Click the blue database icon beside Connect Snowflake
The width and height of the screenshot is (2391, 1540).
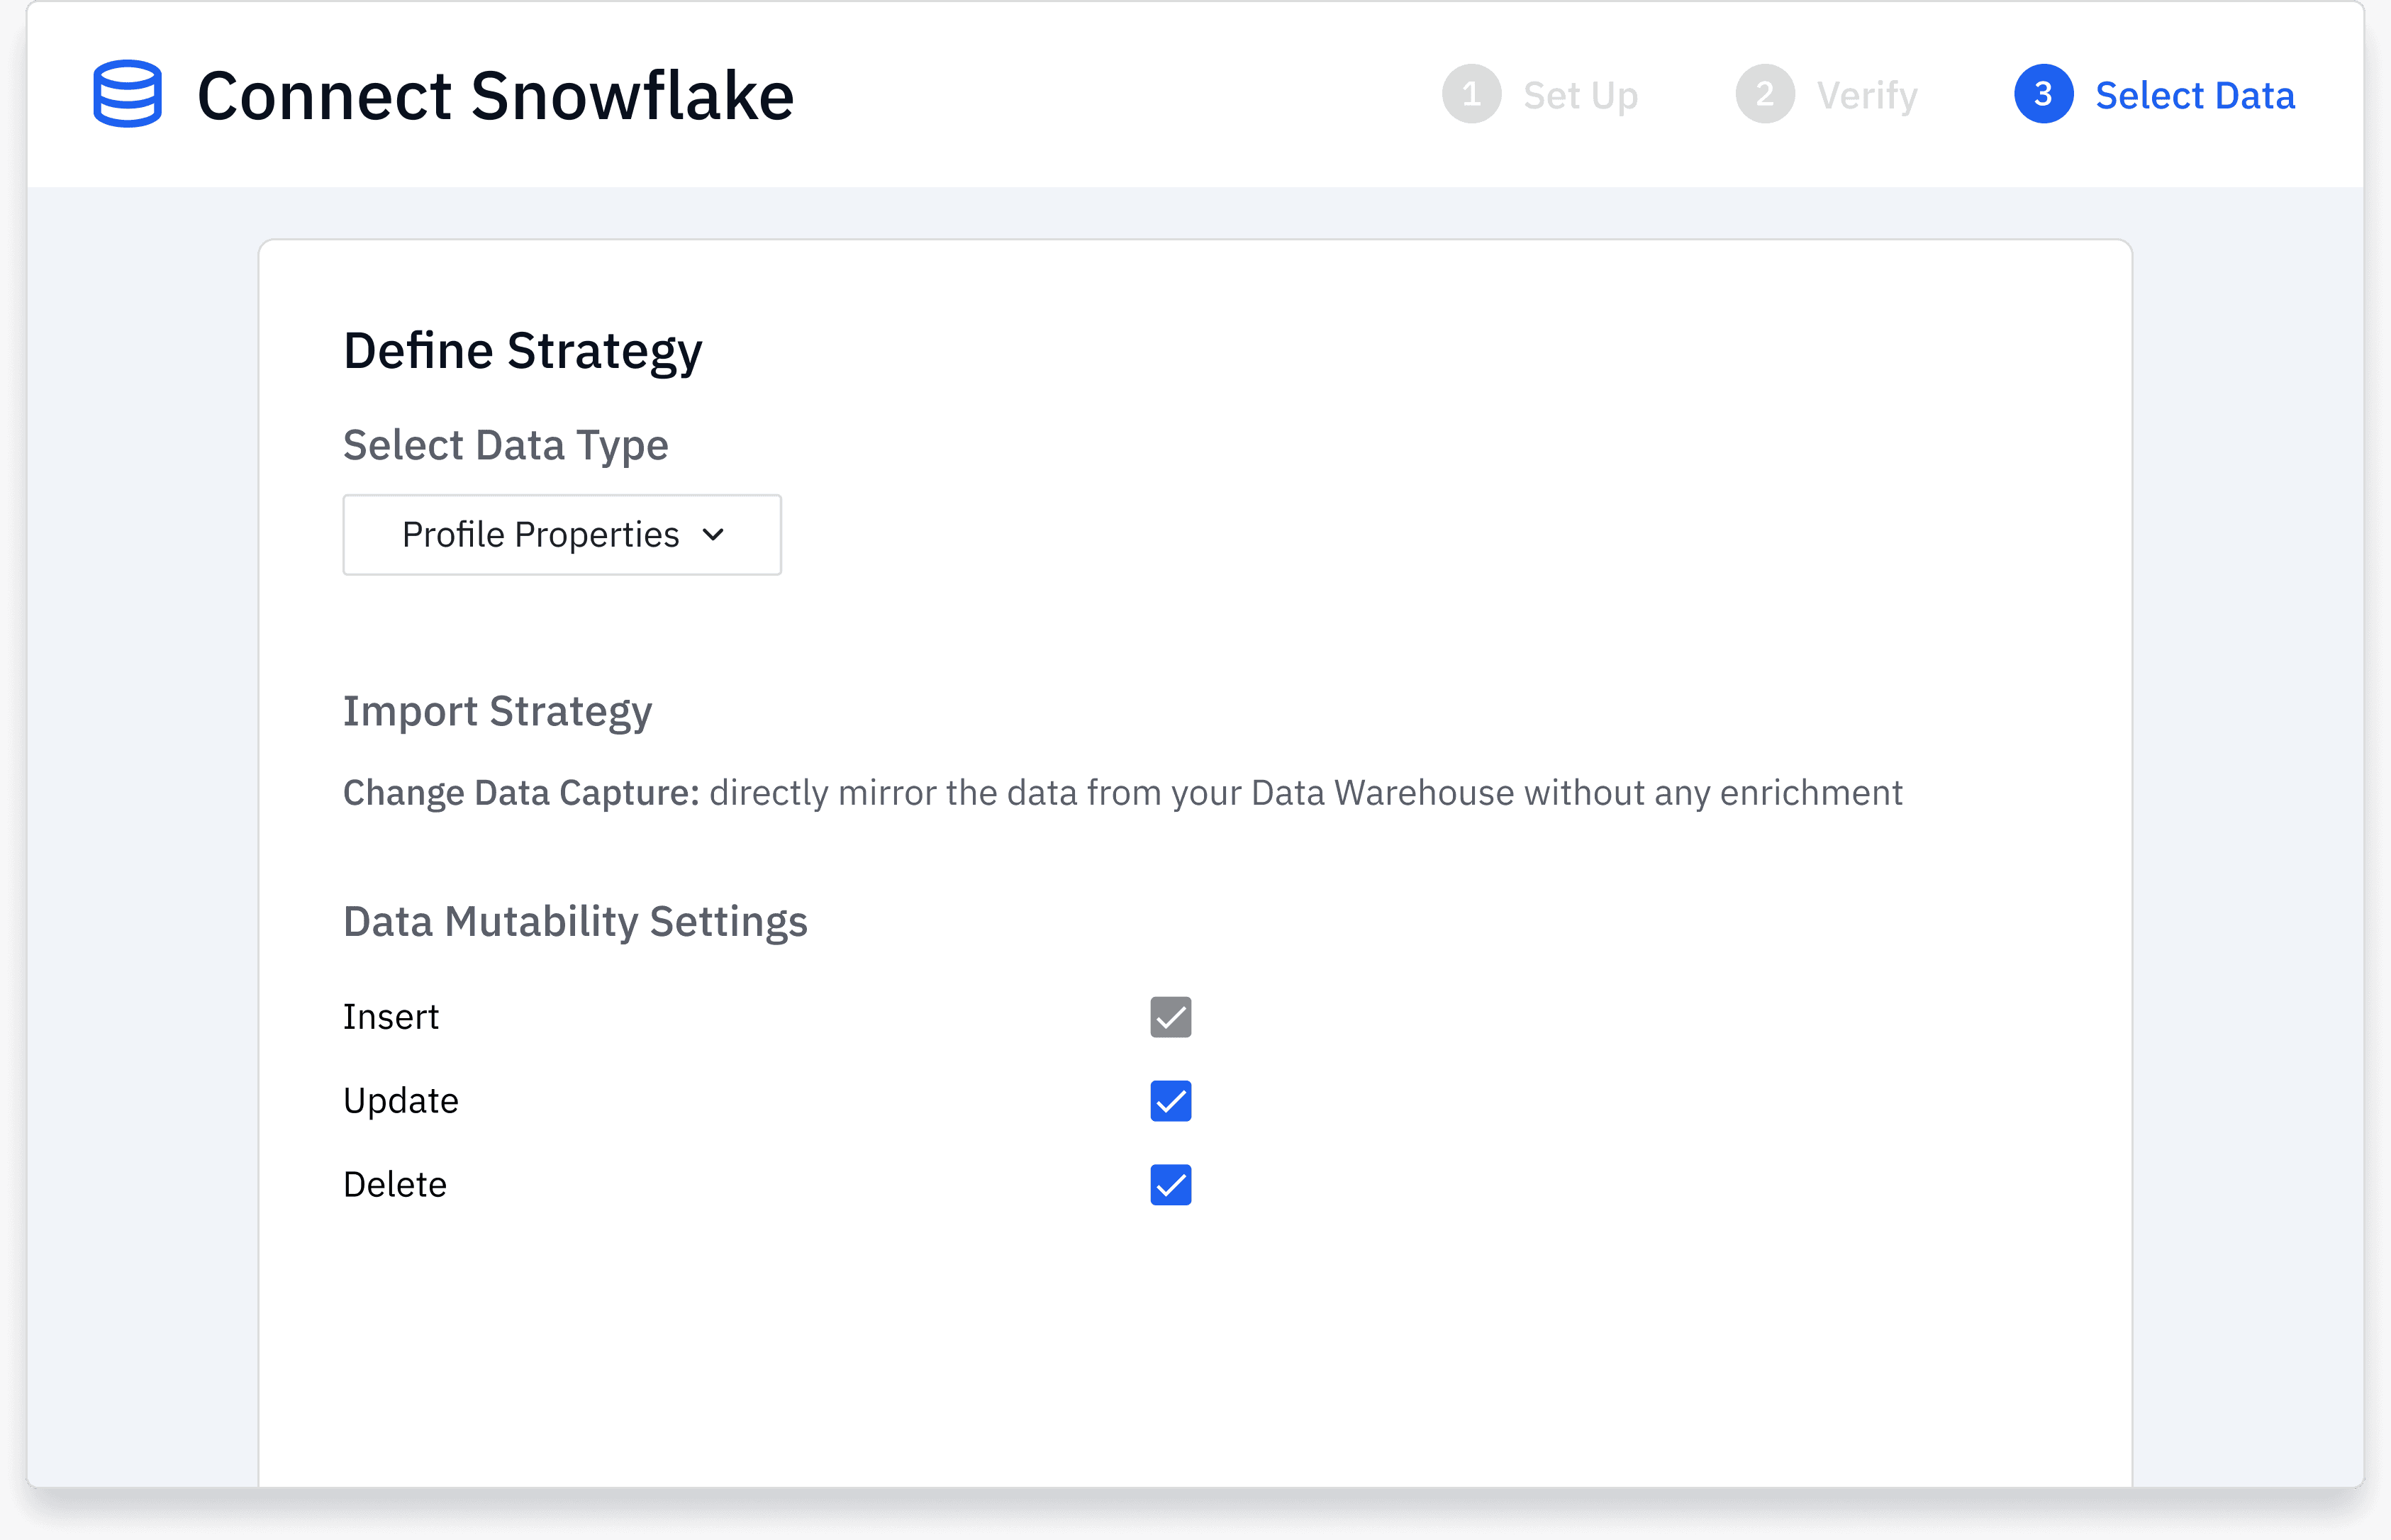coord(127,94)
